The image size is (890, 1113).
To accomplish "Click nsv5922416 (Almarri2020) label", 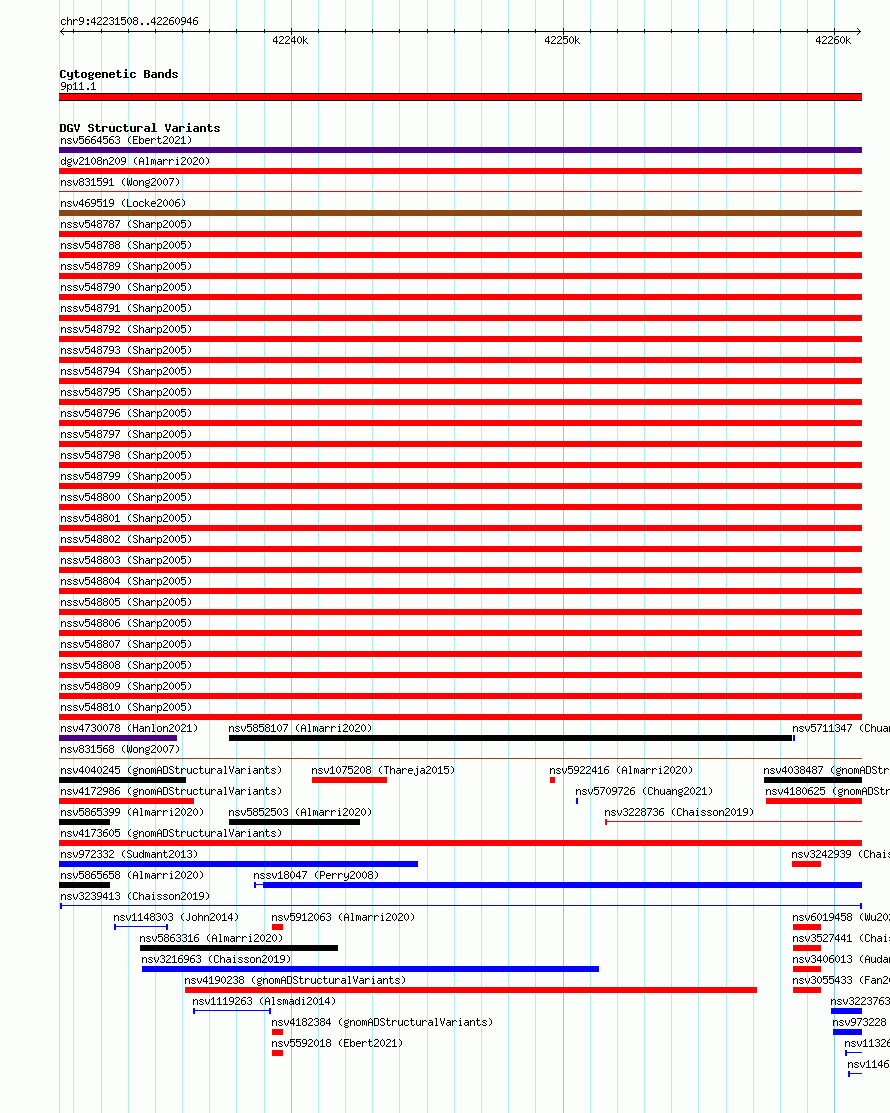I will pos(621,770).
